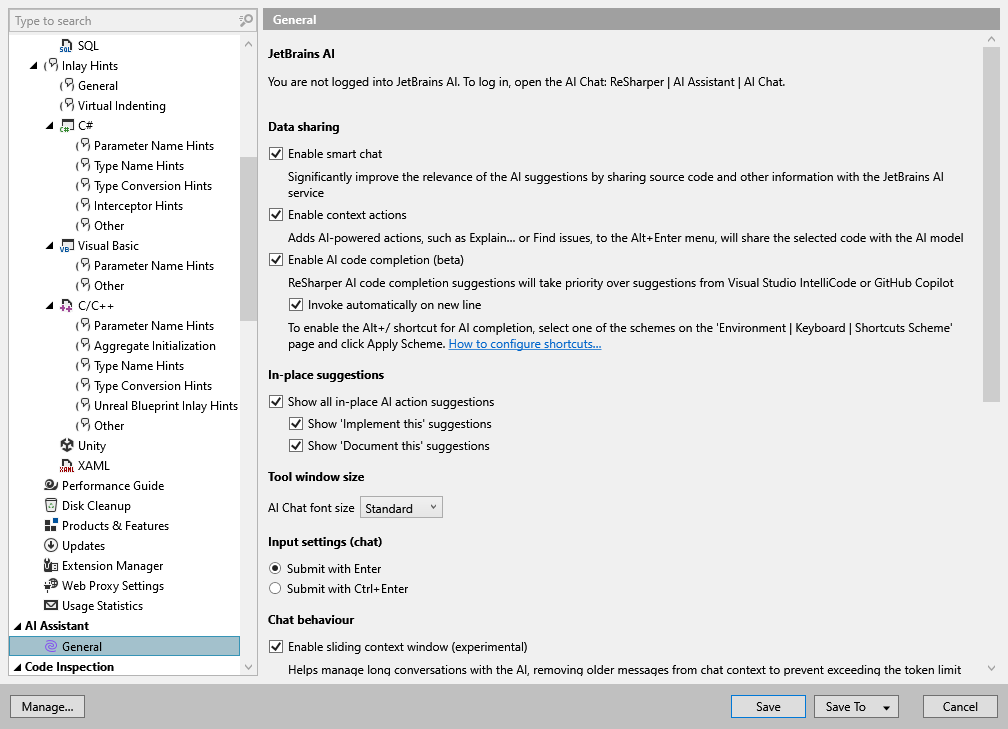This screenshot has height=729, width=1008.
Task: Switch to the Code Inspection section
Action: [x=71, y=666]
